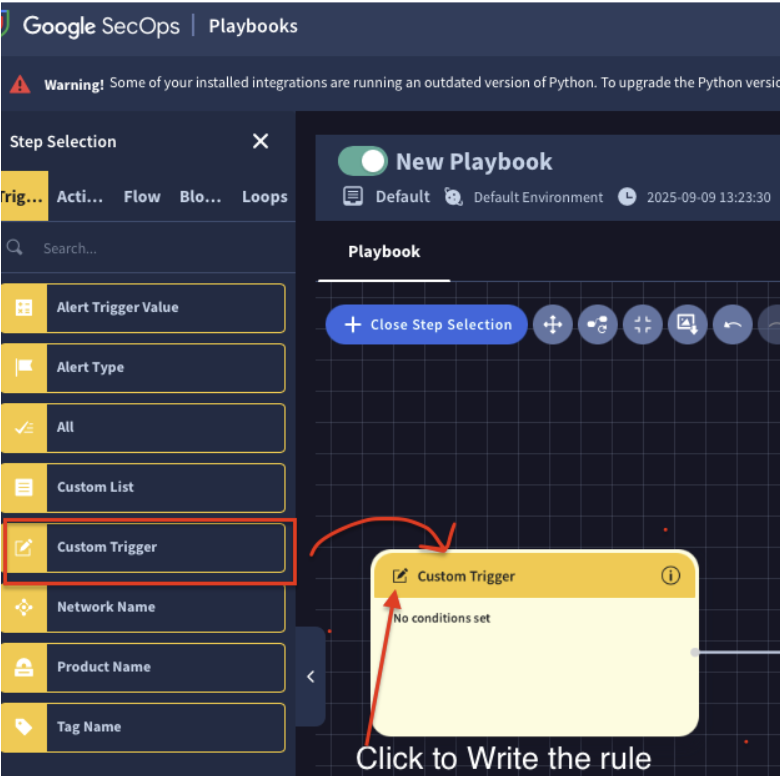Toggle the New Playbook enable switch

[x=362, y=161]
